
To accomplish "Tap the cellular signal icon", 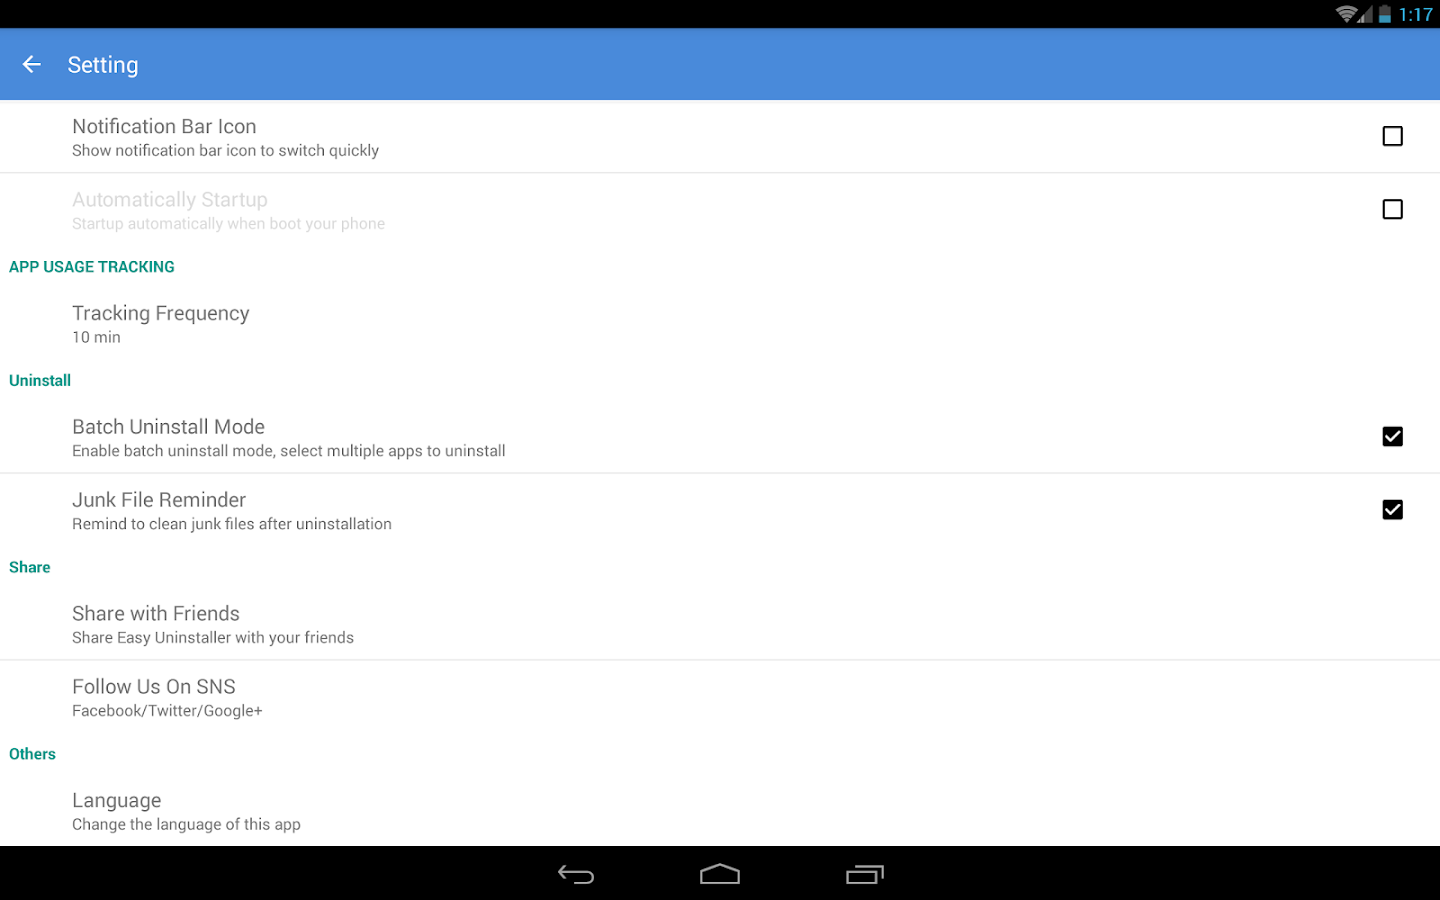I will (x=1365, y=14).
